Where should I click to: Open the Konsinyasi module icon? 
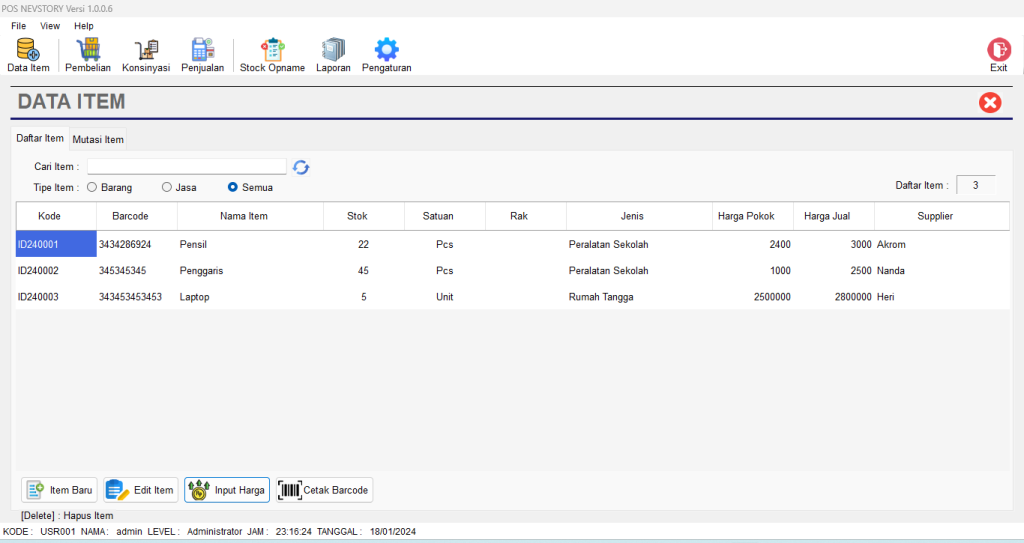pyautogui.click(x=146, y=54)
